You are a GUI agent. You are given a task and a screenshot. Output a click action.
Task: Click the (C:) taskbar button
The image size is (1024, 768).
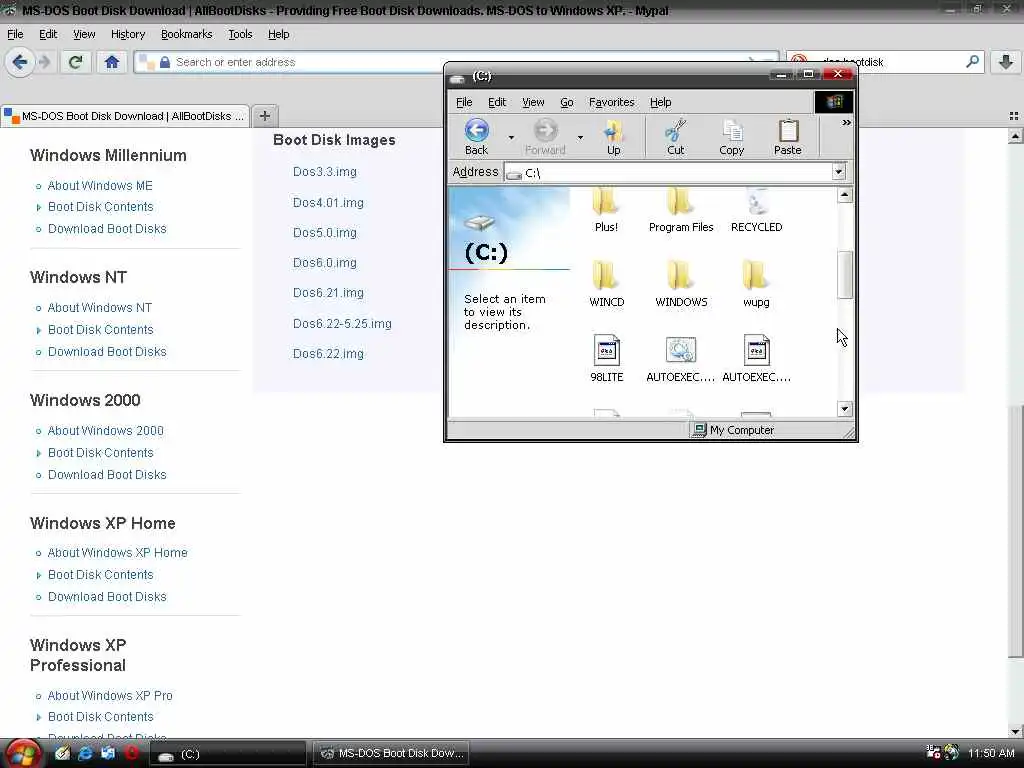tap(227, 754)
